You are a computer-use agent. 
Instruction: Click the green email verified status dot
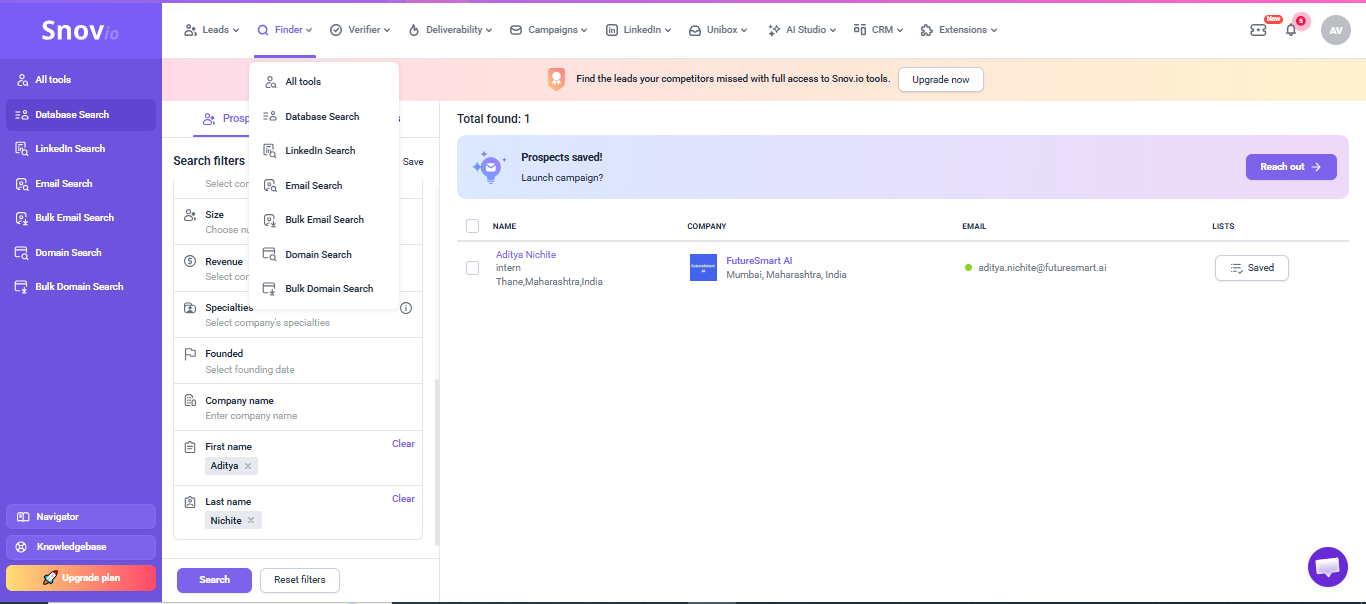(x=969, y=267)
